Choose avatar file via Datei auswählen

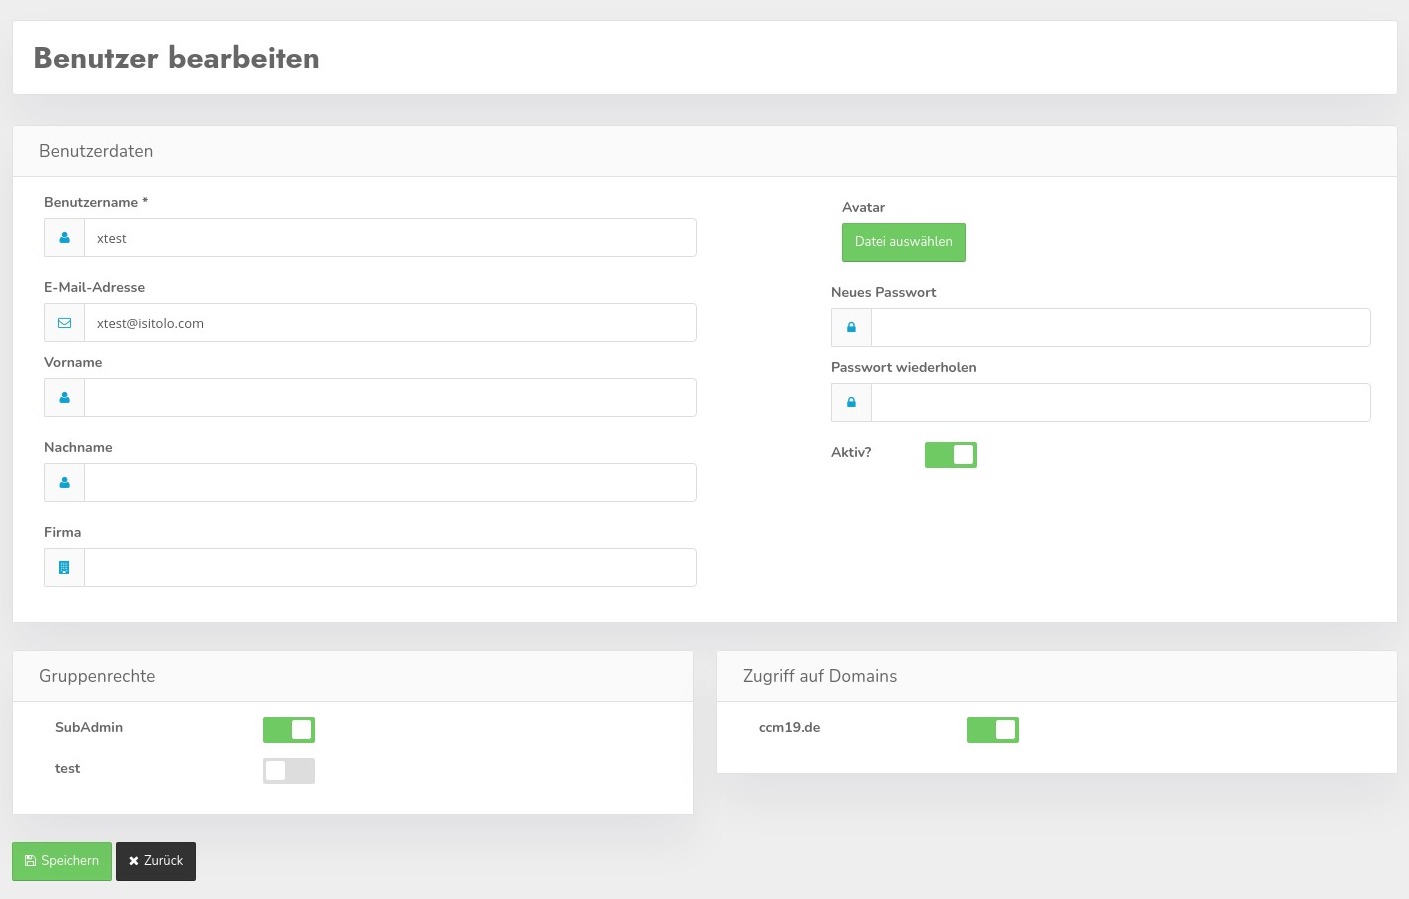[903, 242]
